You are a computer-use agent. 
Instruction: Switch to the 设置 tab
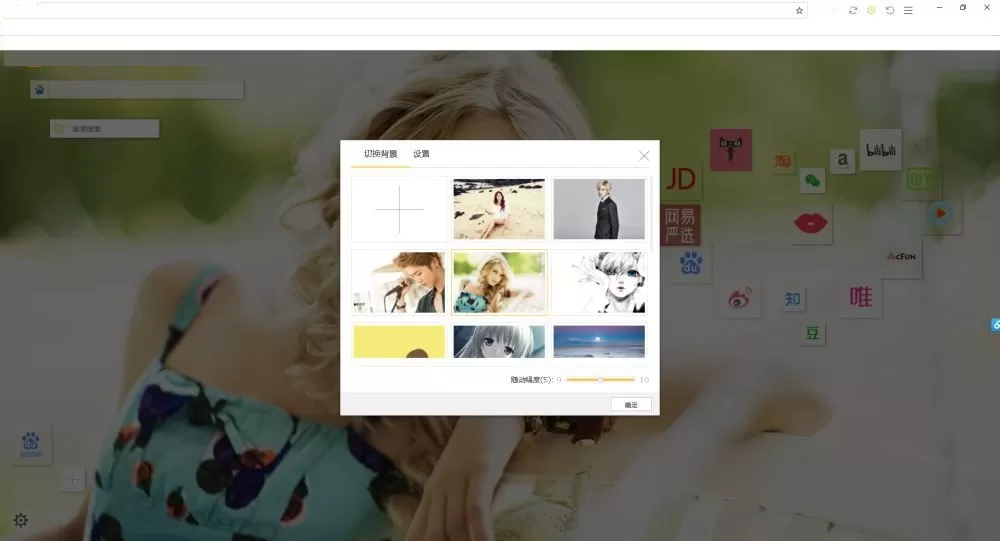click(421, 154)
